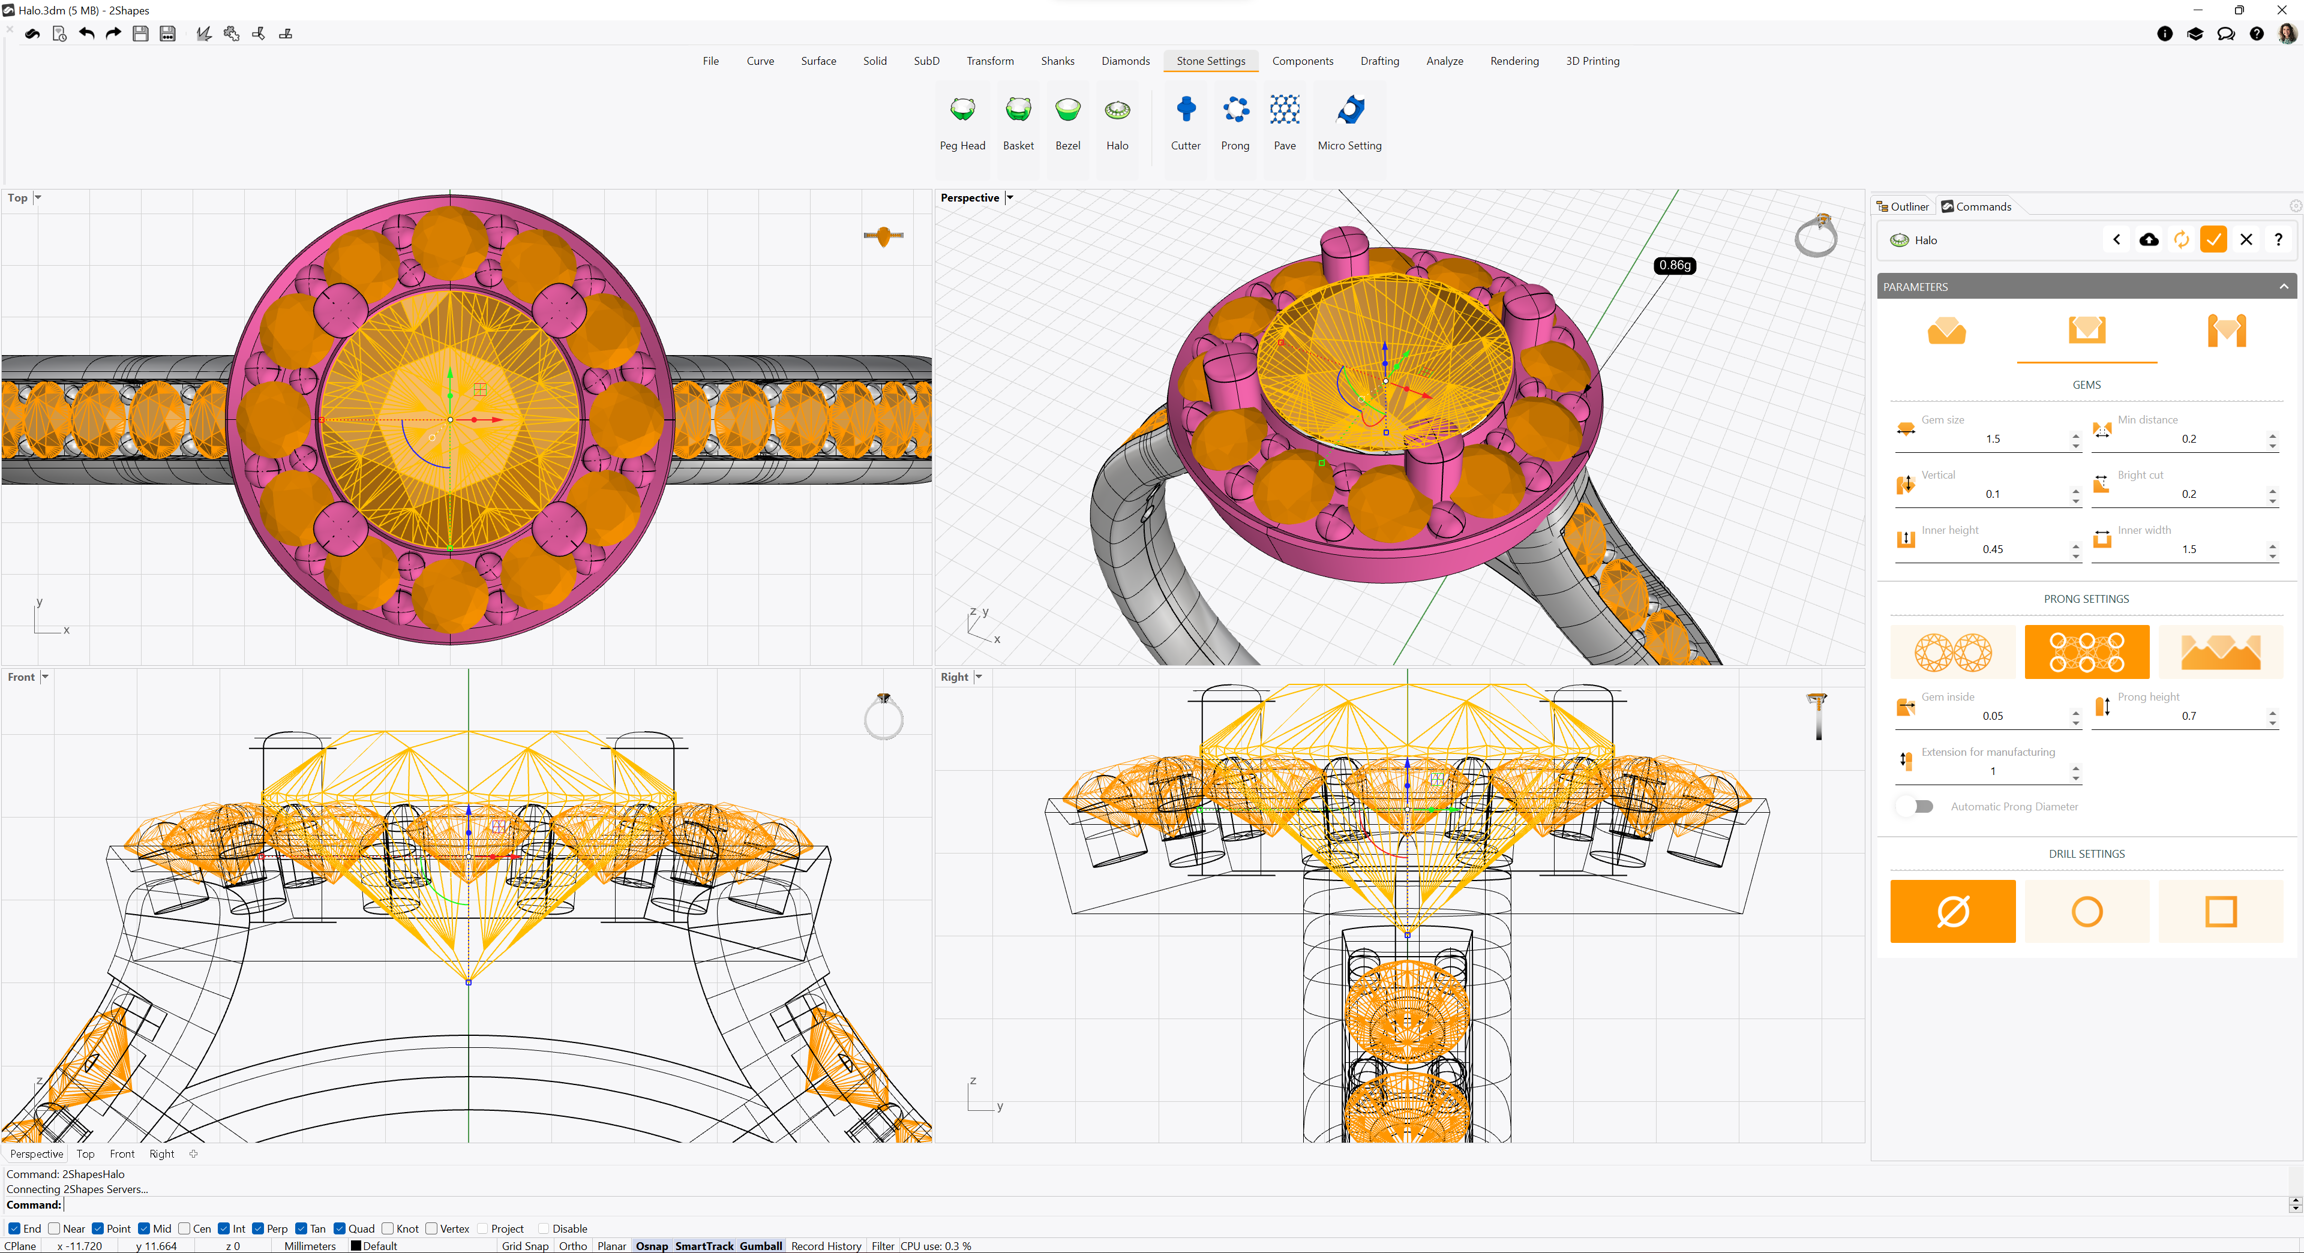Select the circular drill shape option
Viewport: 2304px width, 1253px height.
2086,911
